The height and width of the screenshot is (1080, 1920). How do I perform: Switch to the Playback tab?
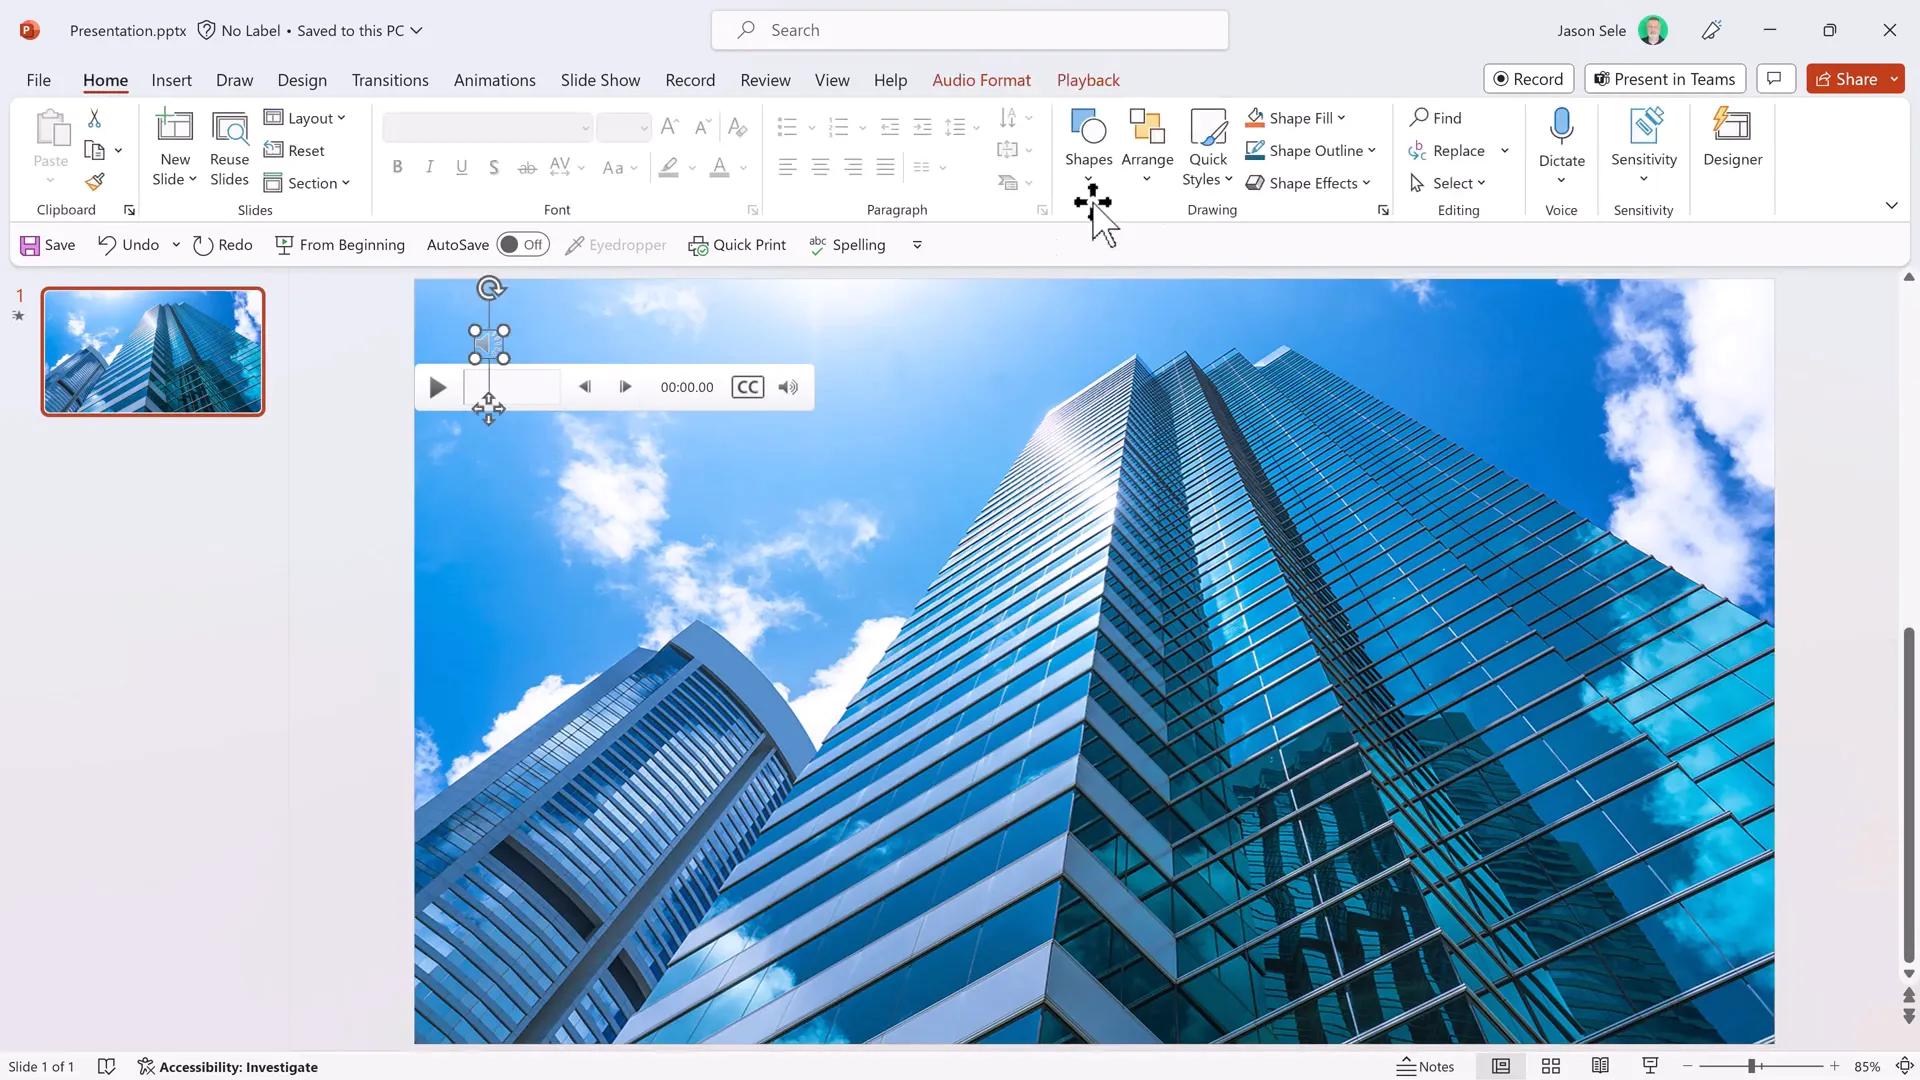(1088, 80)
